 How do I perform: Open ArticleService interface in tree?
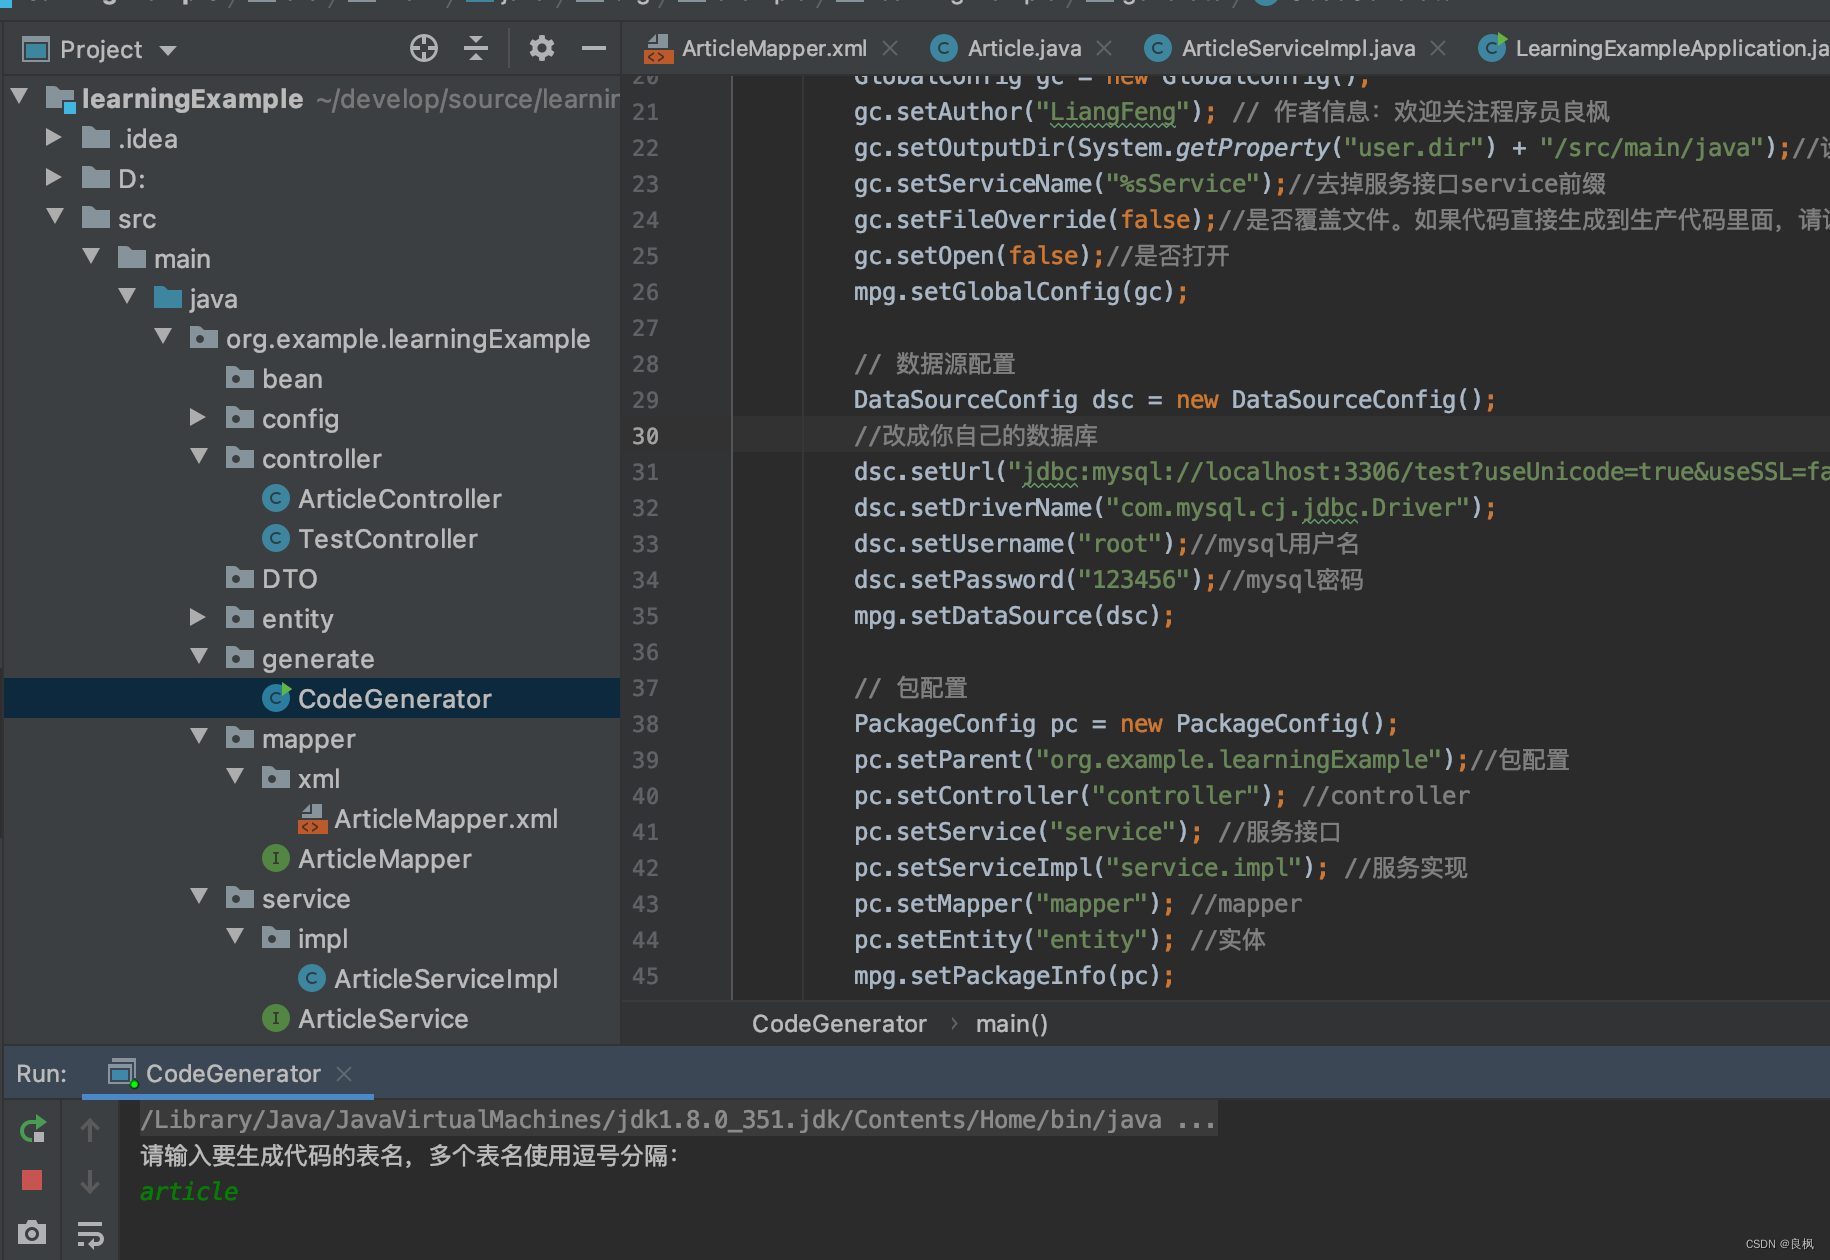pos(382,1019)
